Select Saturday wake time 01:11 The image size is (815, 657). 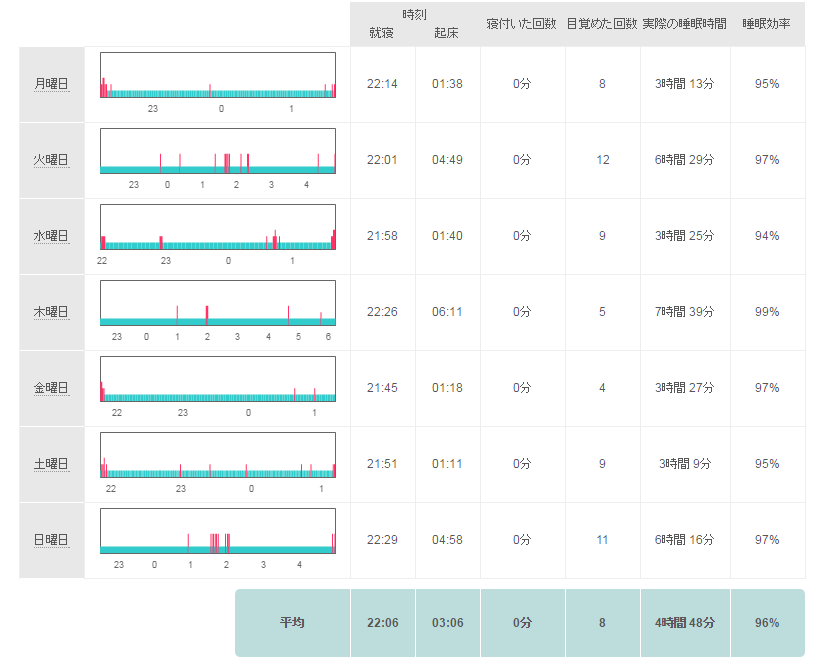tap(447, 464)
